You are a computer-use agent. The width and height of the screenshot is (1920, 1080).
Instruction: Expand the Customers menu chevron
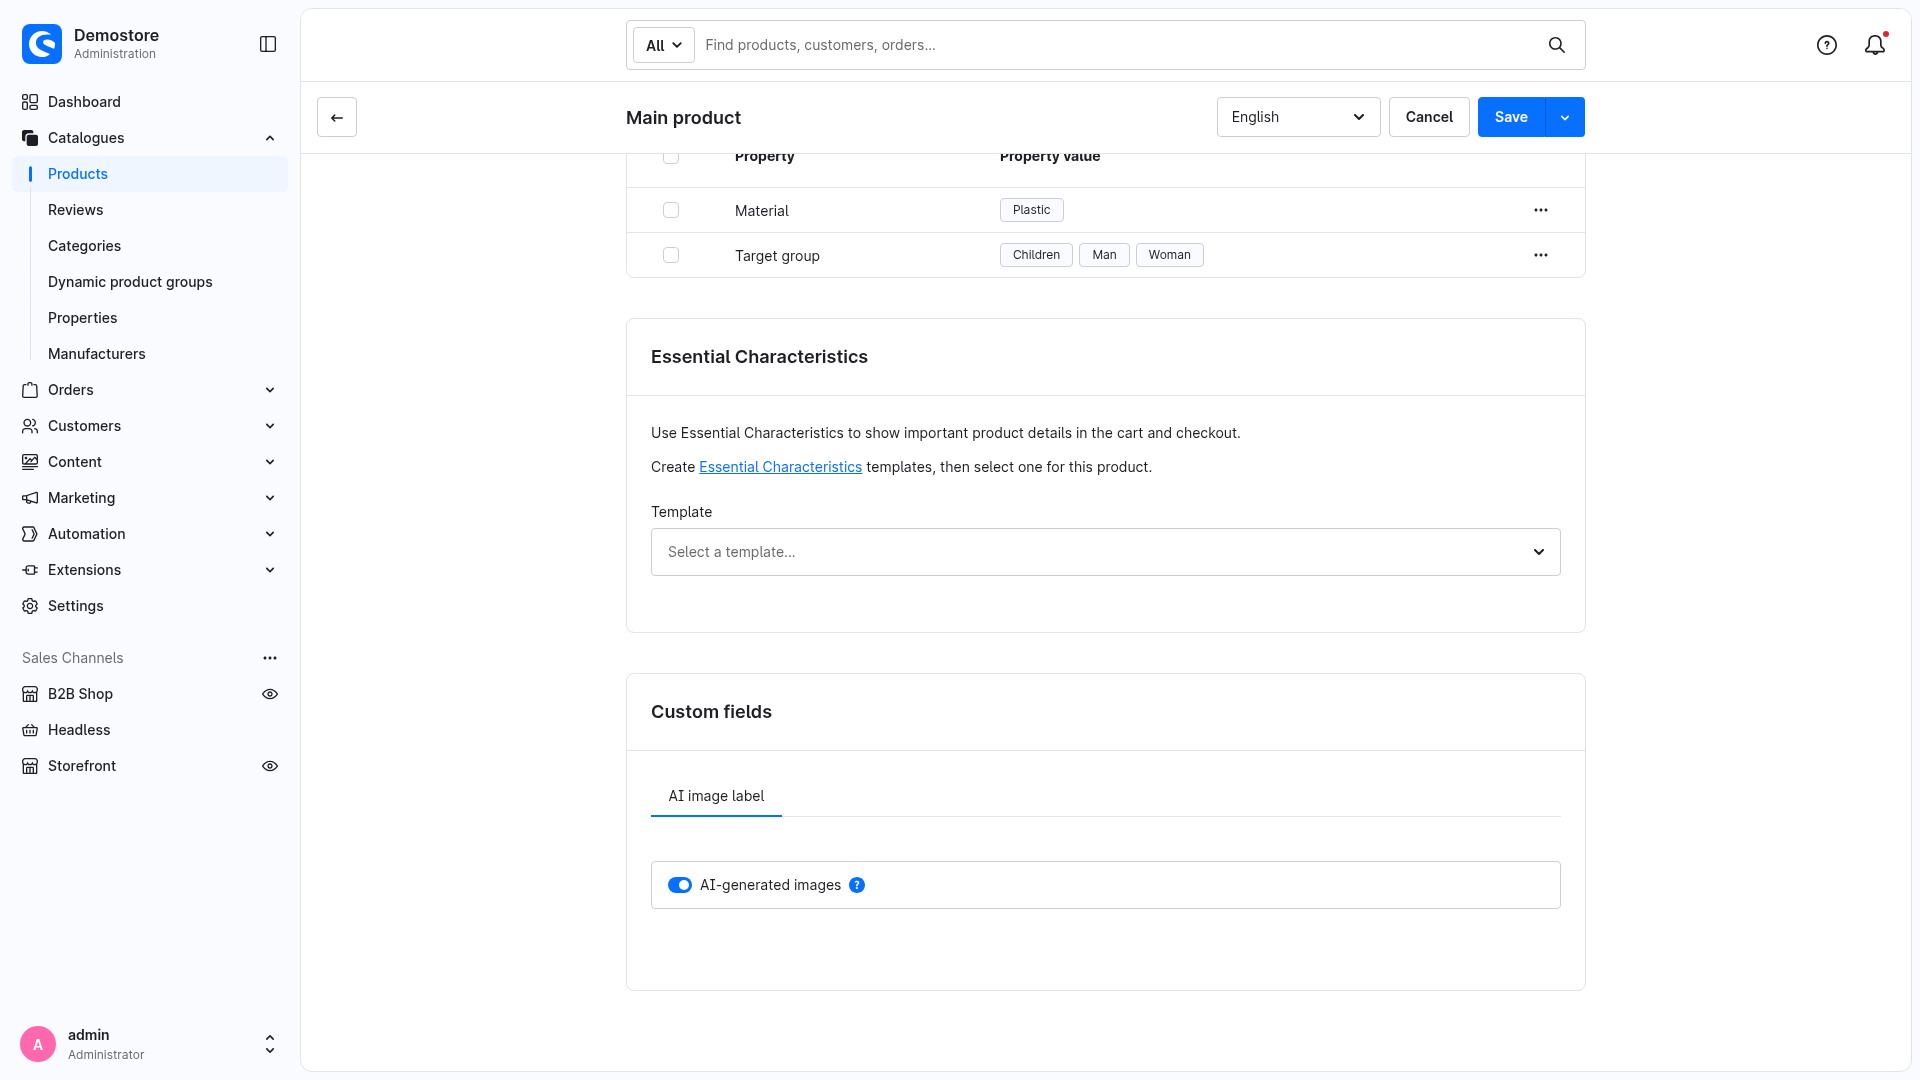click(x=270, y=426)
